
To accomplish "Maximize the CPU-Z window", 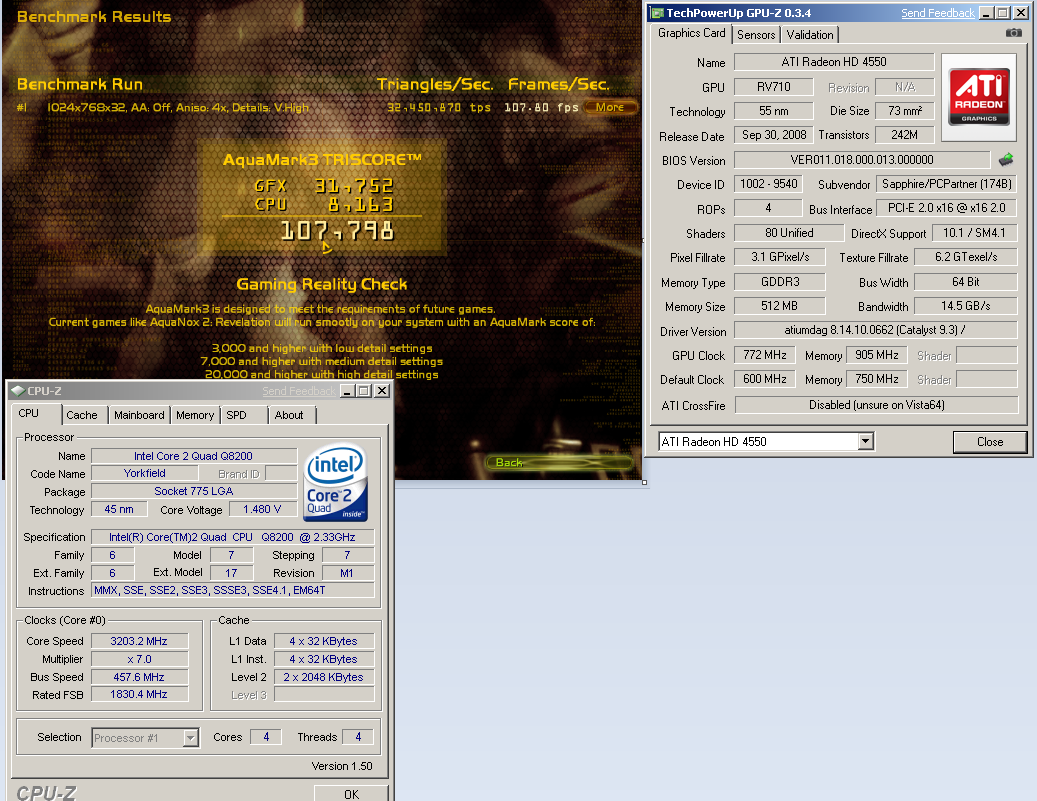I will [364, 391].
